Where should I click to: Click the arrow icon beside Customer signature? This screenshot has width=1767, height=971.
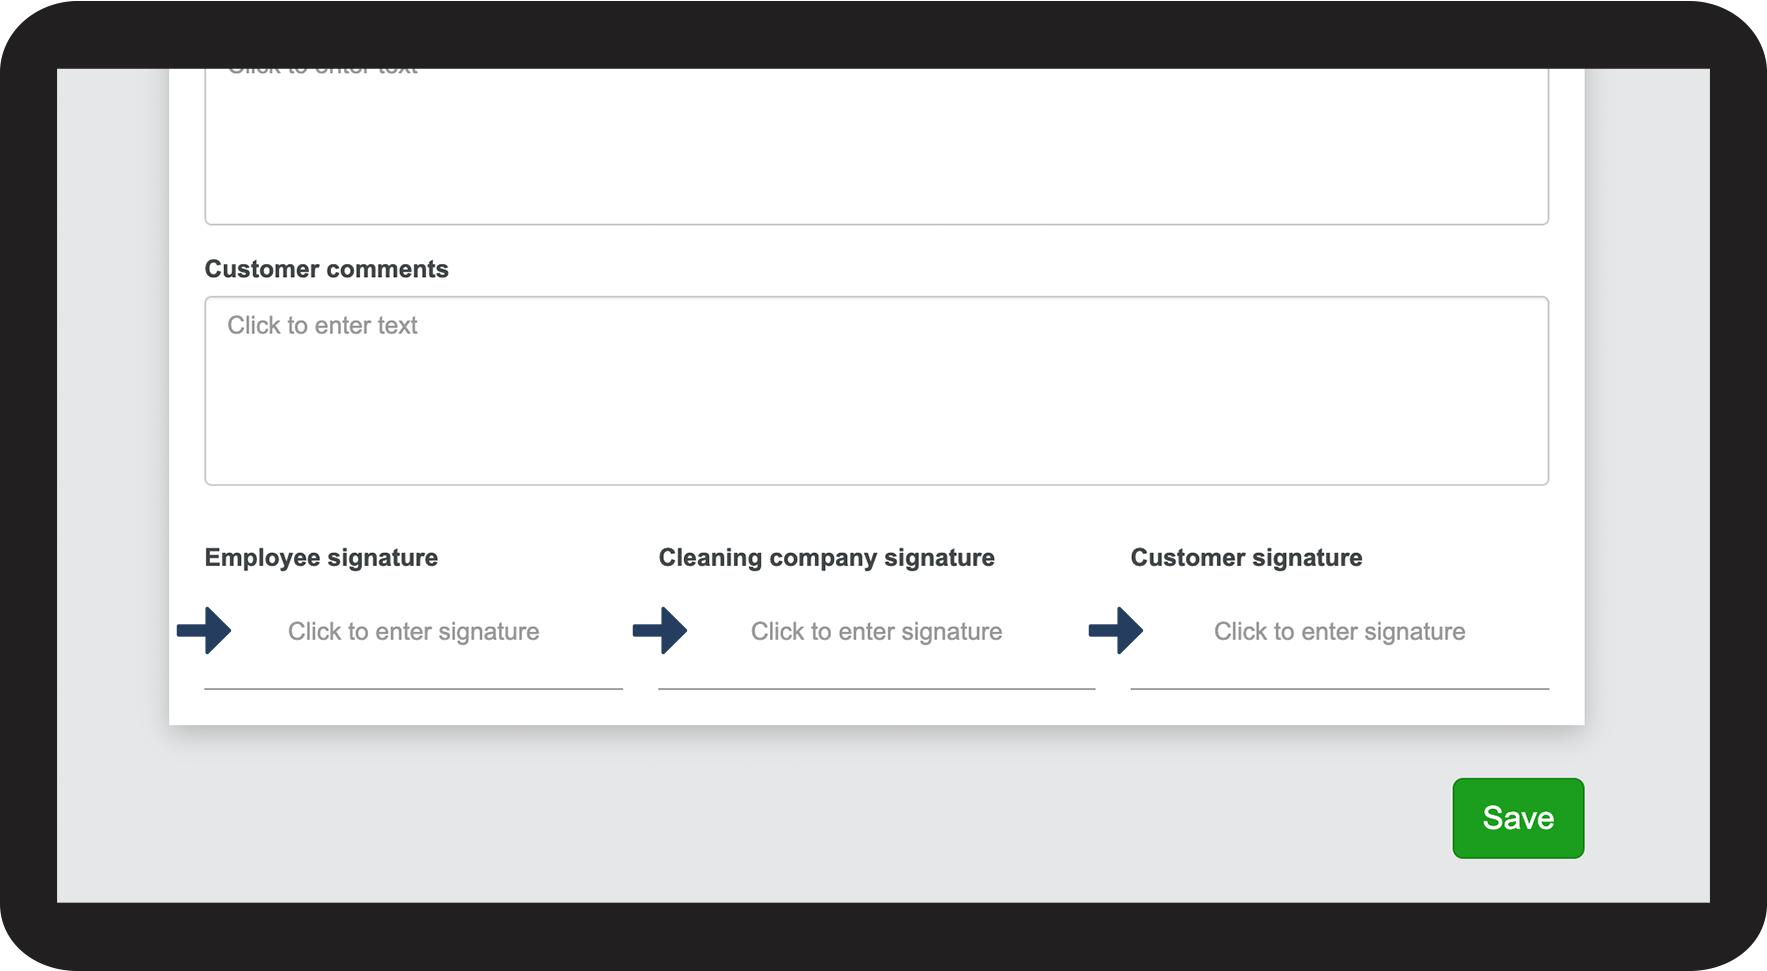pyautogui.click(x=1117, y=631)
